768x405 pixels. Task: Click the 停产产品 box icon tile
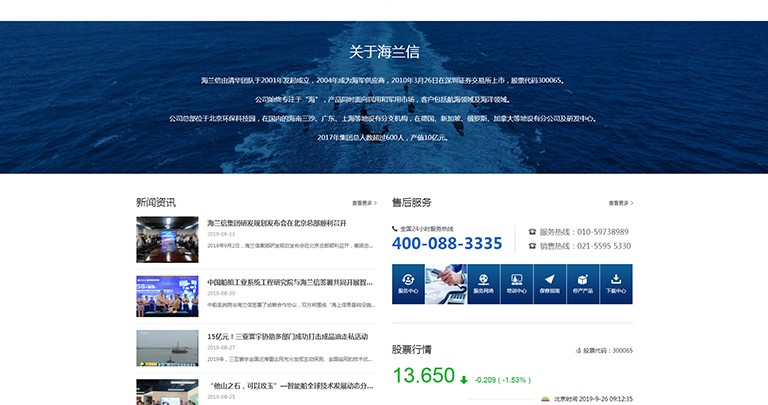582,284
